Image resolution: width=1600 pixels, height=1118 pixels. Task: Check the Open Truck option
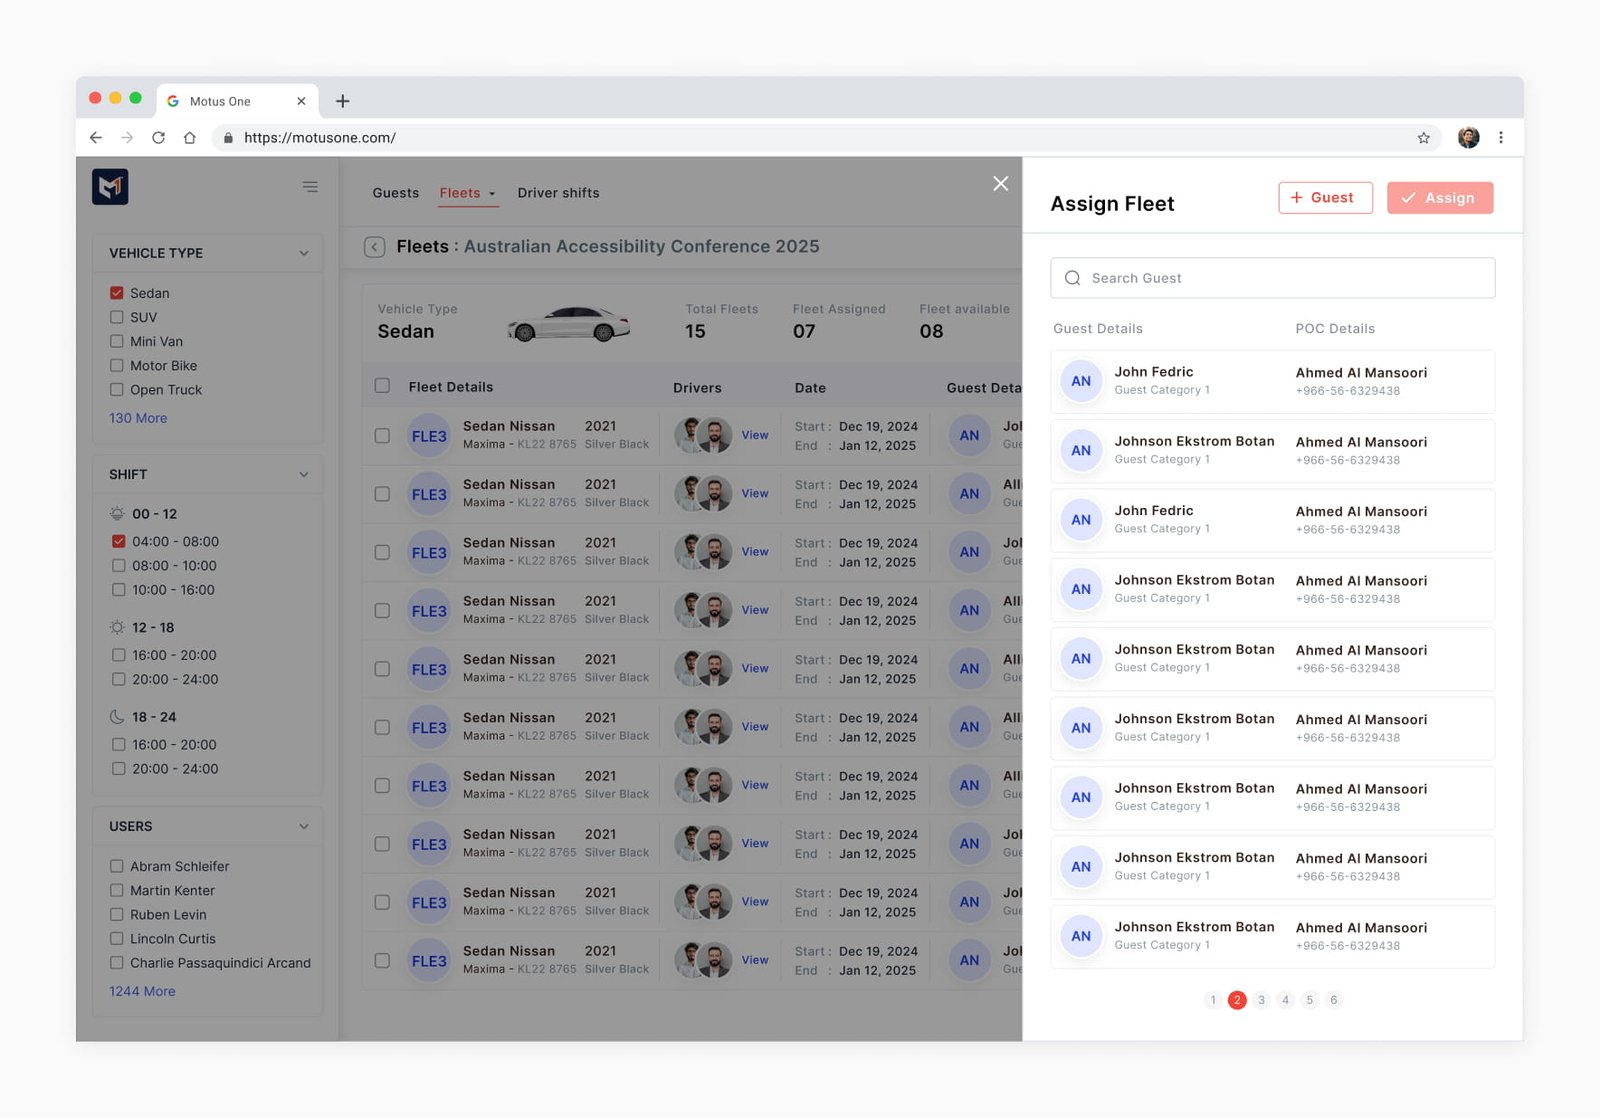click(x=117, y=389)
